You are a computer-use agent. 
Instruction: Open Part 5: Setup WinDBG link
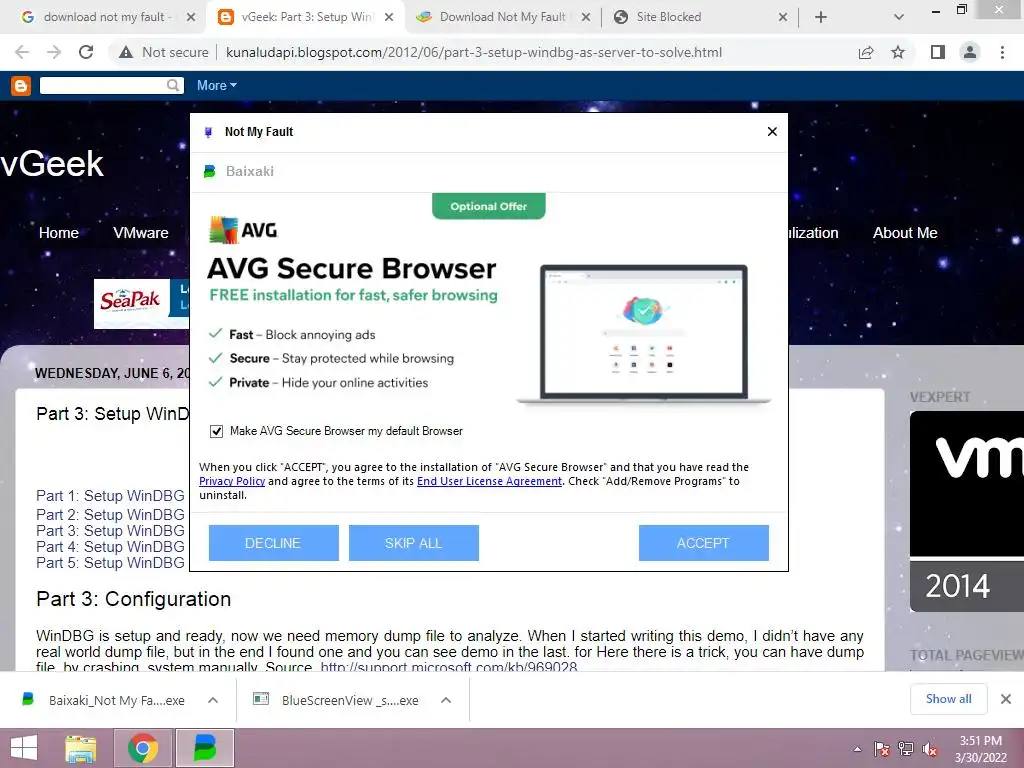pos(110,563)
